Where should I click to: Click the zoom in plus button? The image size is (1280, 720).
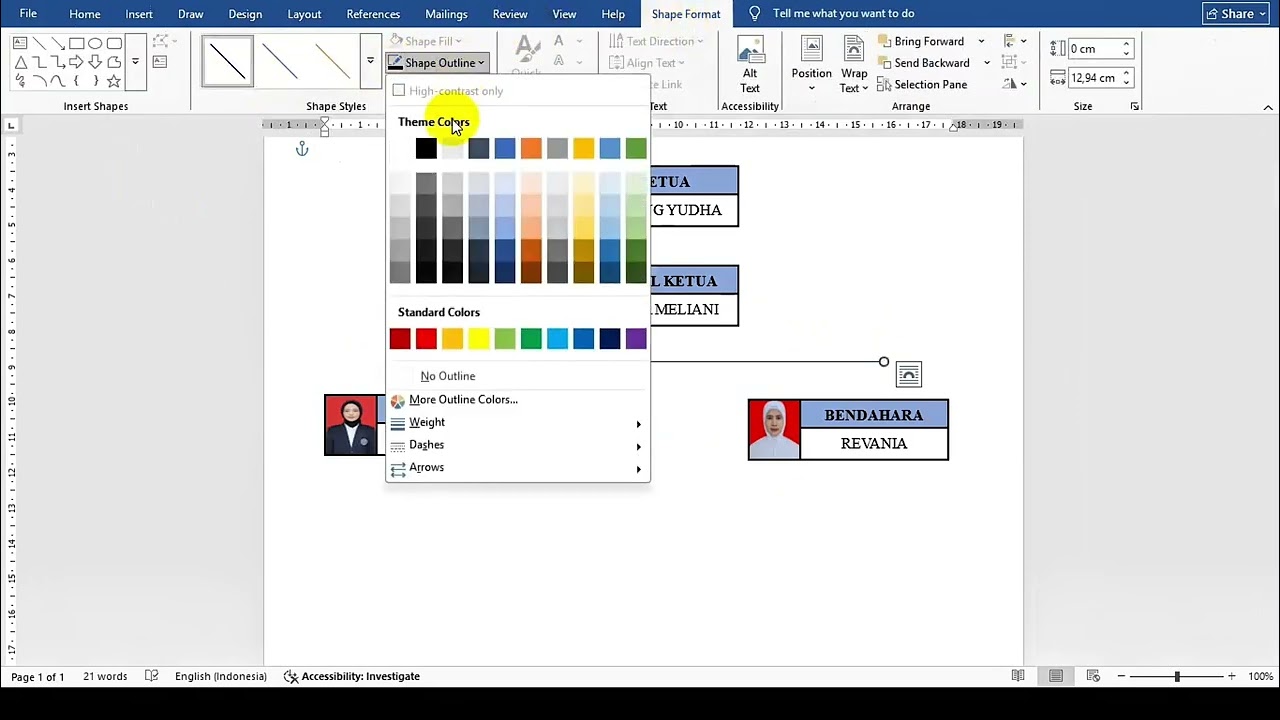point(1232,677)
